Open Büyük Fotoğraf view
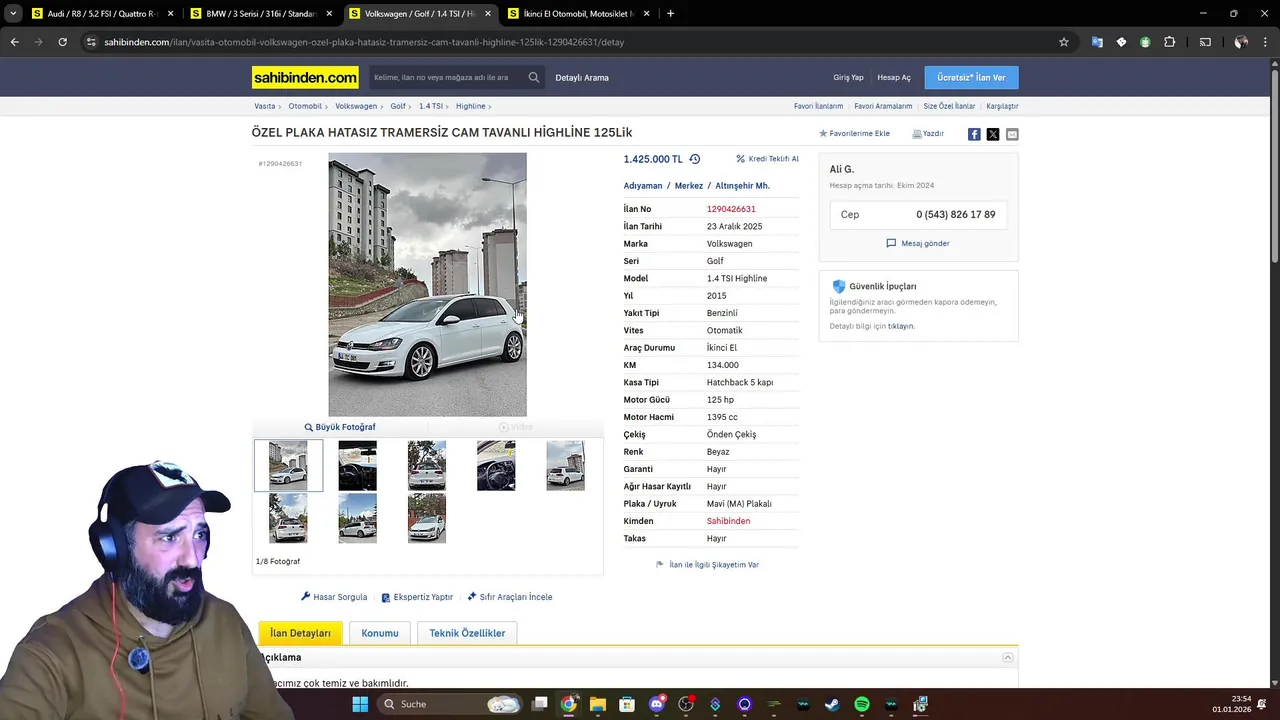 click(x=340, y=427)
